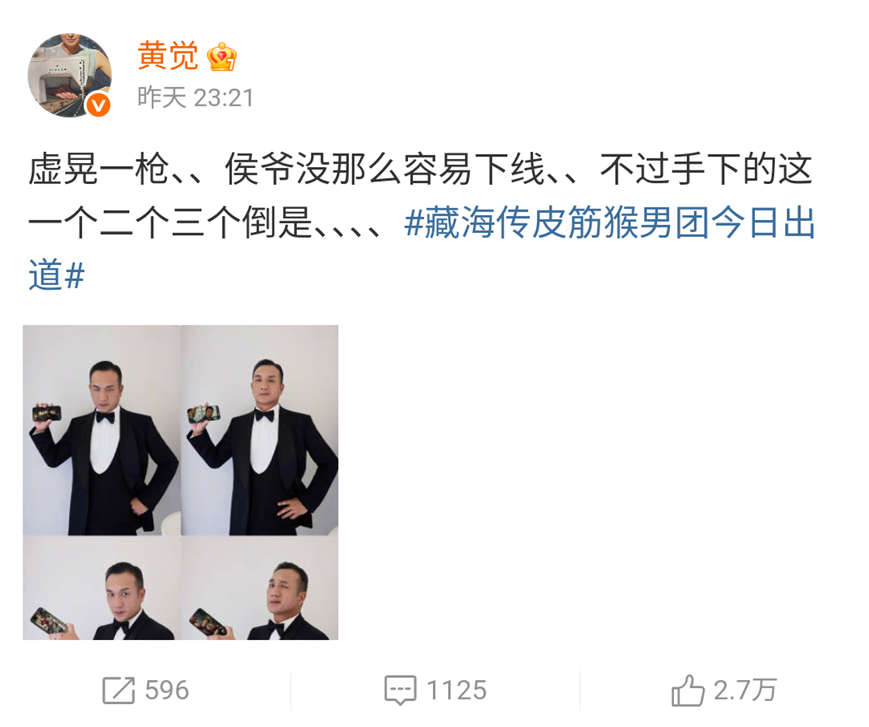Open the bottom-left photo thumbnail
Image resolution: width=869 pixels, height=727 pixels.
[101, 588]
